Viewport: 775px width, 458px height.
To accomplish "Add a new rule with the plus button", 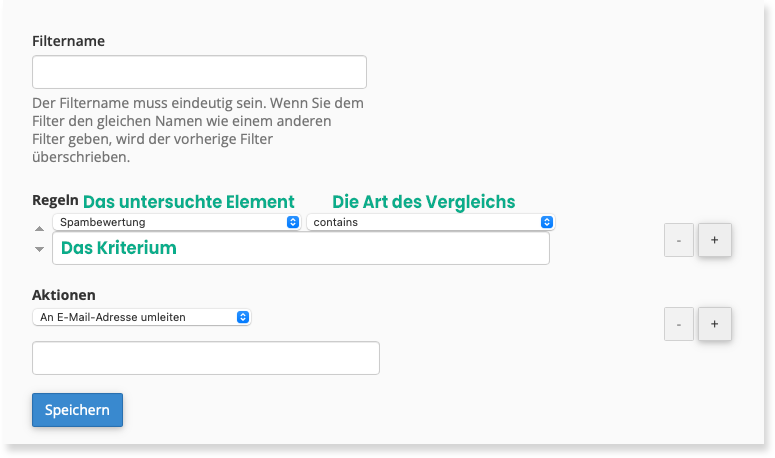I will [x=714, y=240].
